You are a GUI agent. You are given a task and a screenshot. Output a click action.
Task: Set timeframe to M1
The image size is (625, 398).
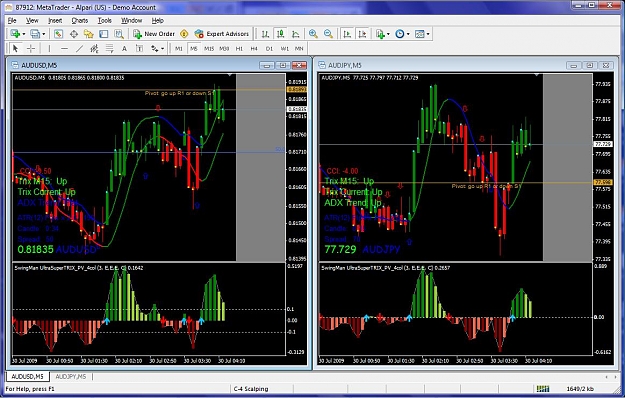(179, 49)
